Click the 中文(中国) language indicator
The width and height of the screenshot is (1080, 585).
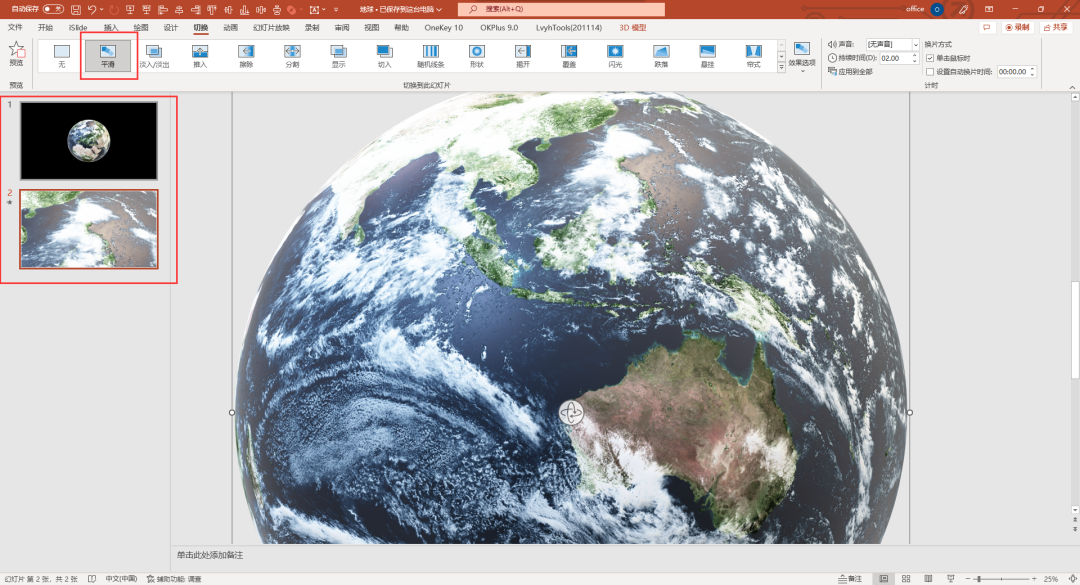(x=121, y=579)
